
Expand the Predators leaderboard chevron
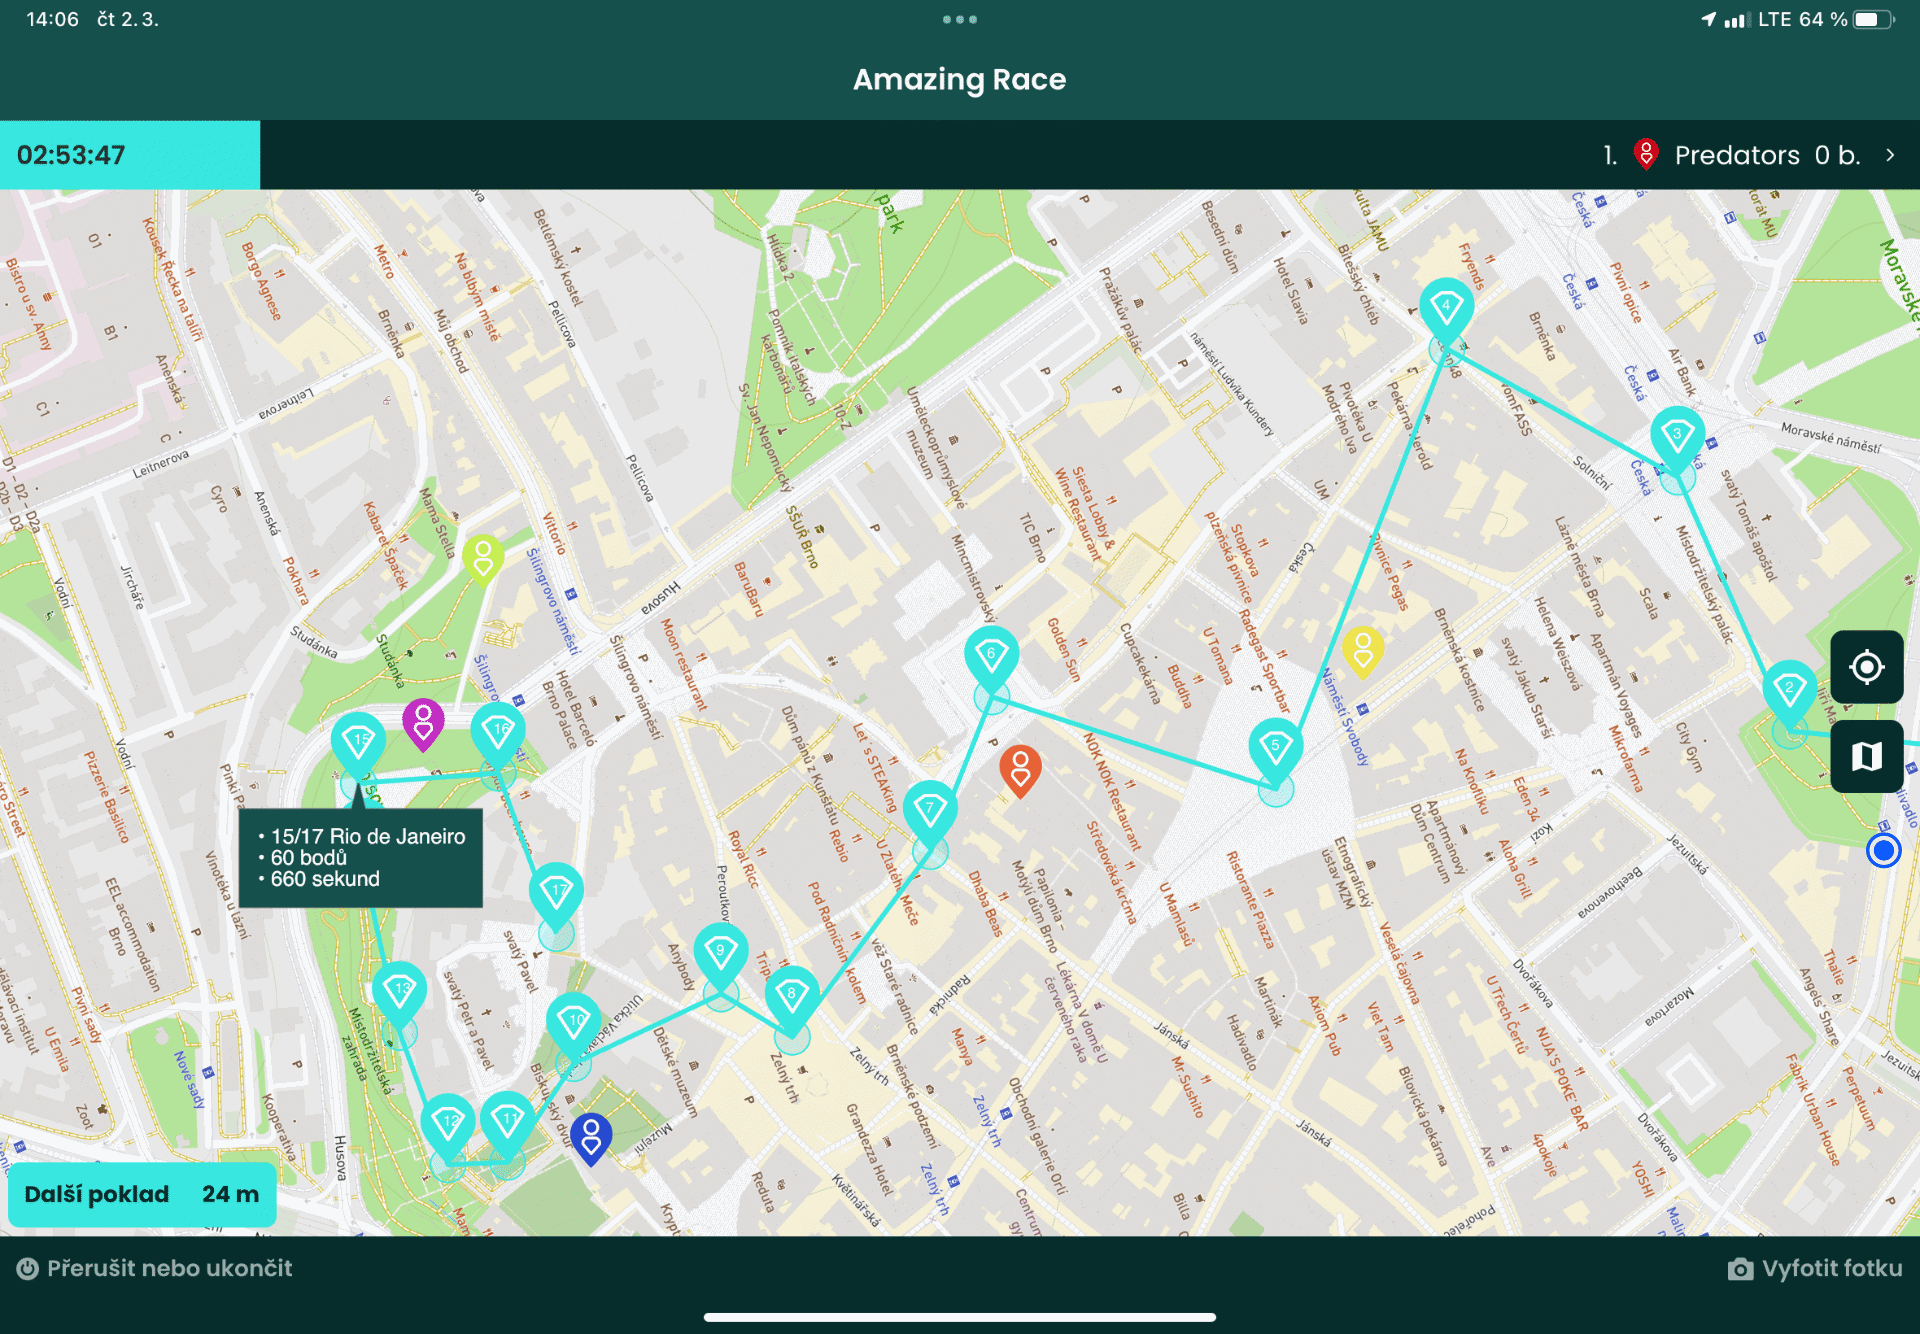point(1890,155)
